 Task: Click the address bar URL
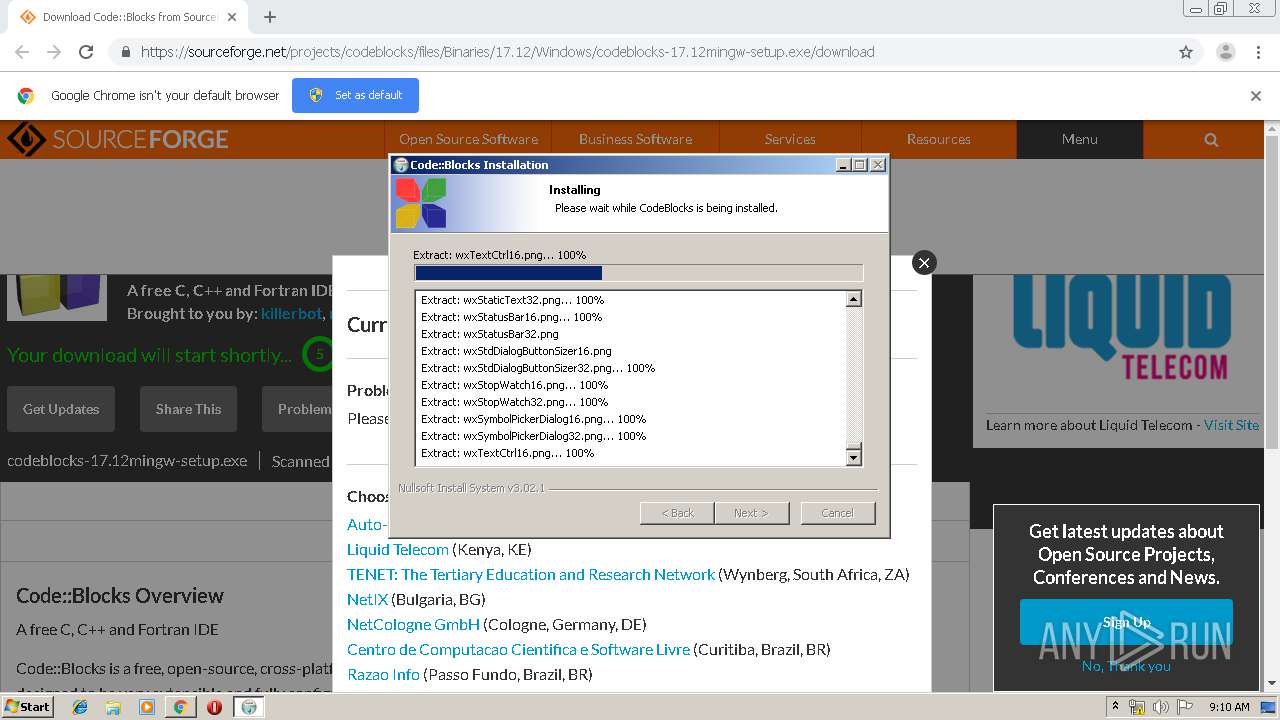(507, 52)
